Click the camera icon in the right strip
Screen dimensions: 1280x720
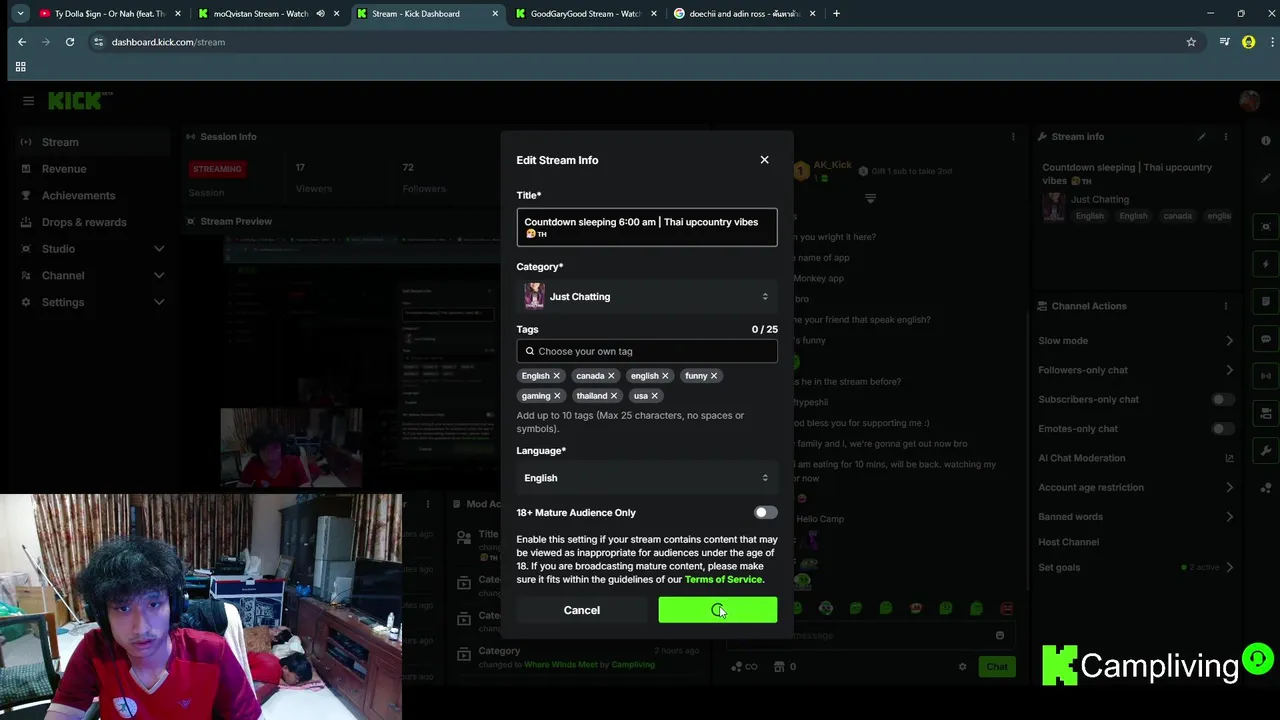coord(1266,227)
